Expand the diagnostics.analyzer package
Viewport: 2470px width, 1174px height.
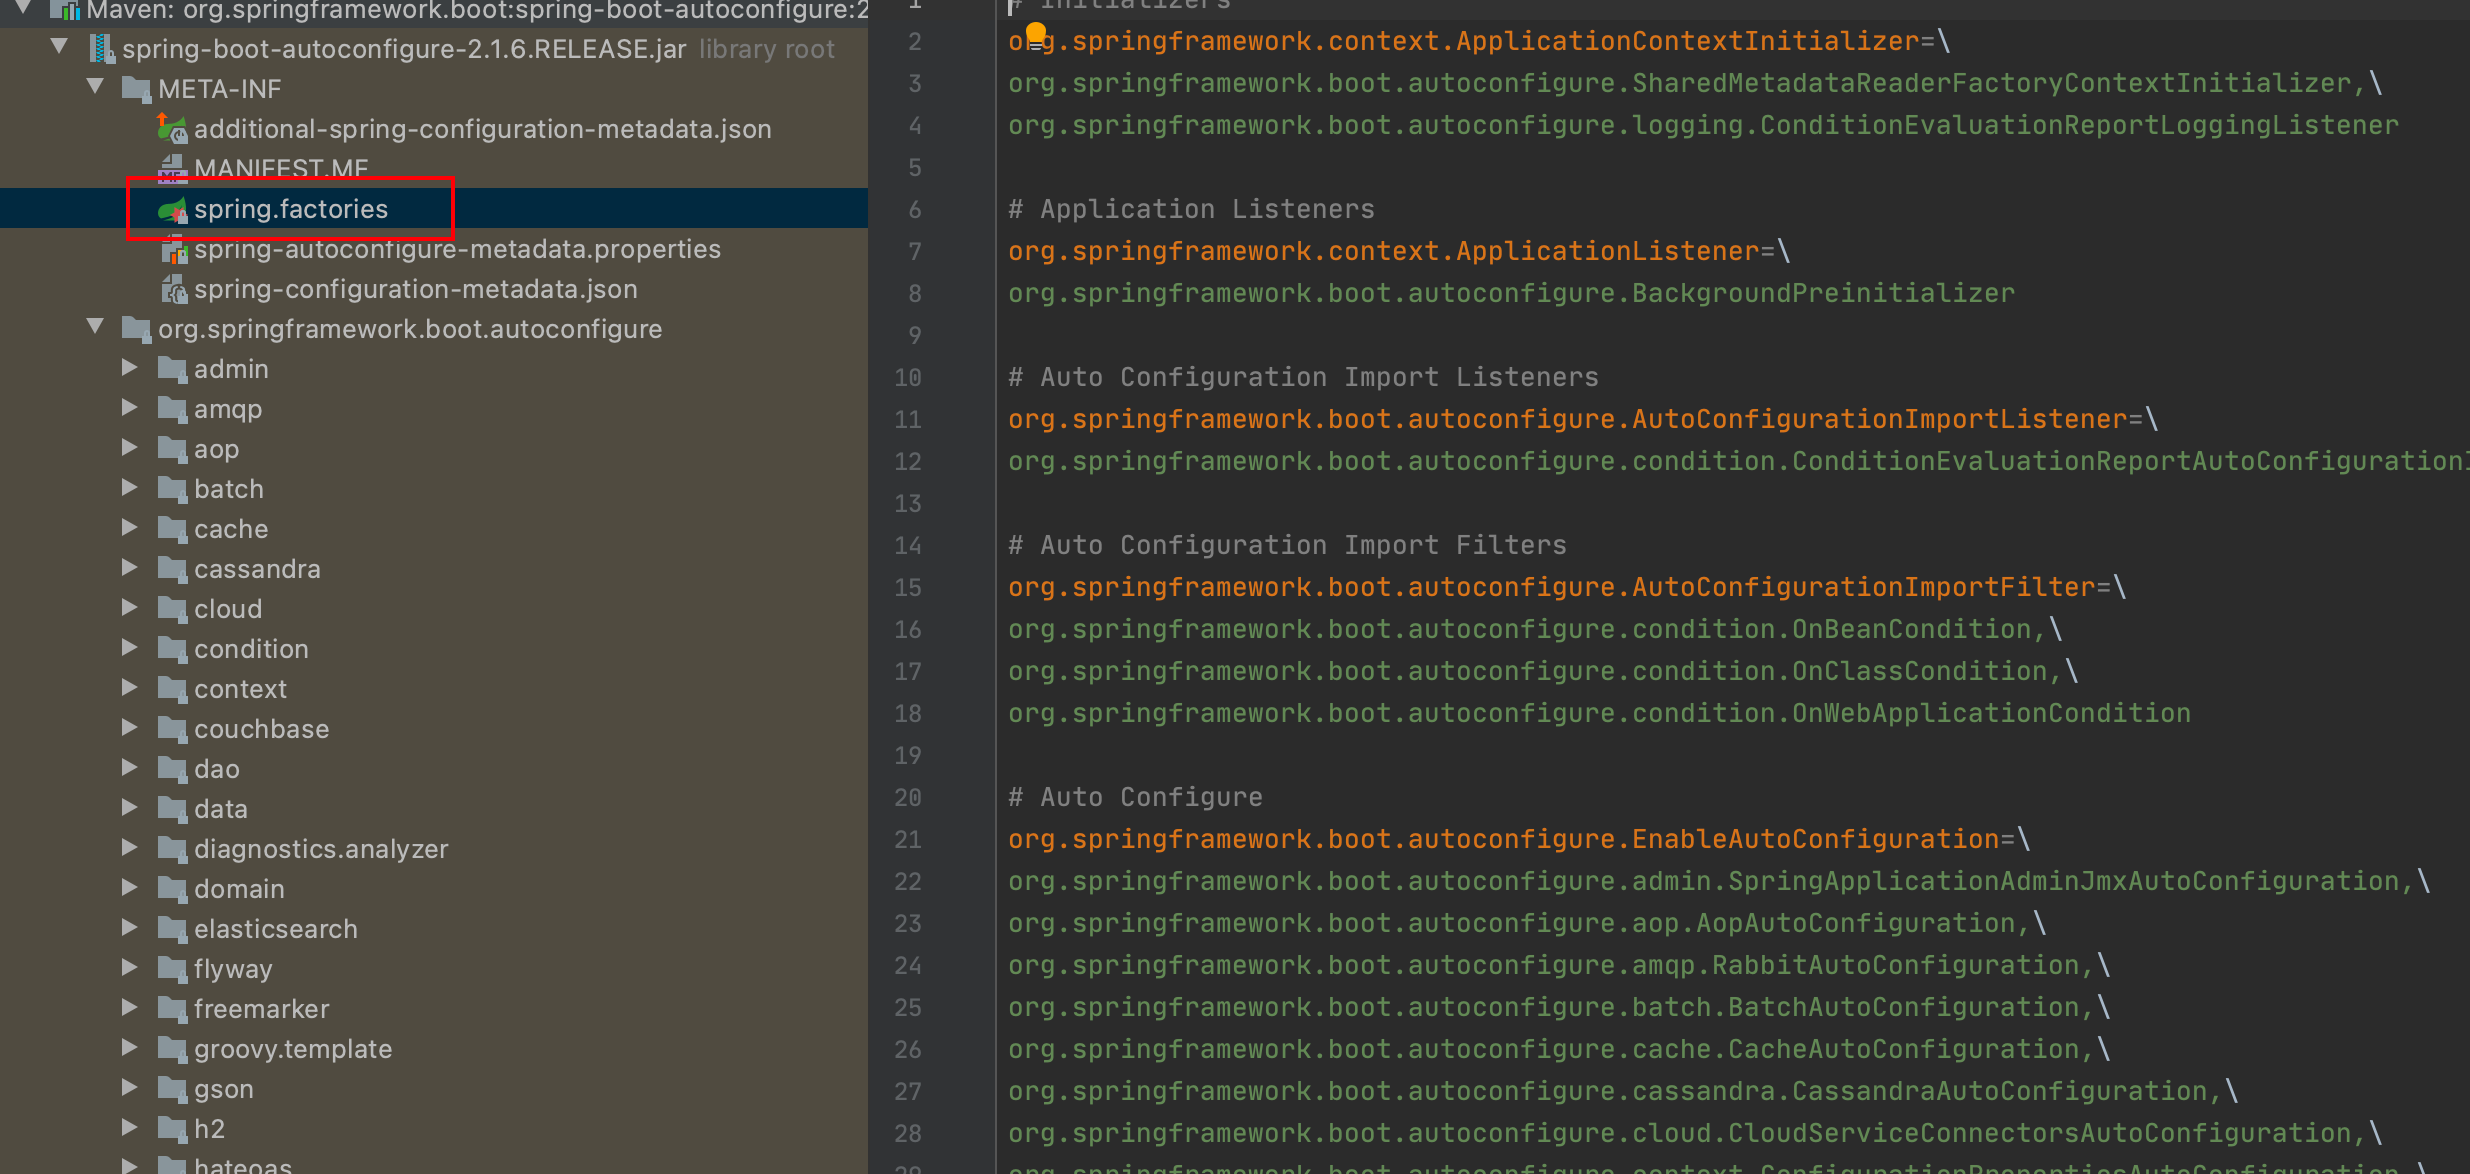point(129,847)
